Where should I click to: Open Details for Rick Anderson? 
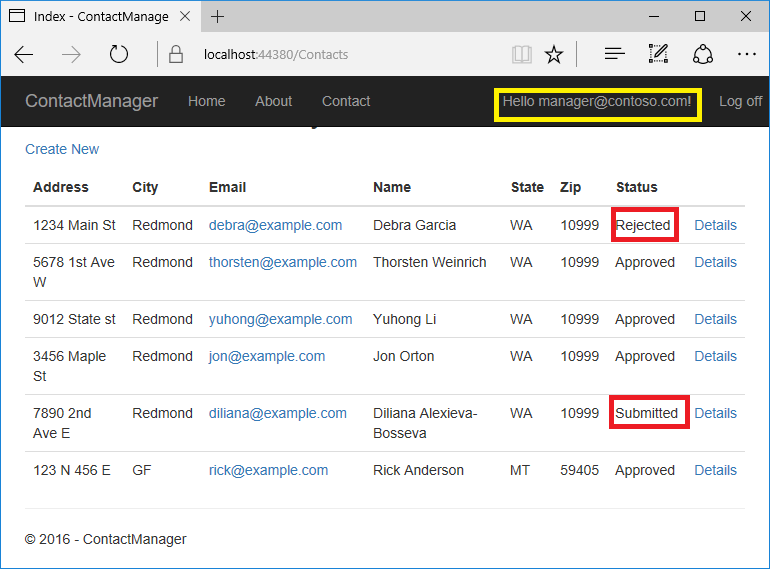pyautogui.click(x=715, y=470)
